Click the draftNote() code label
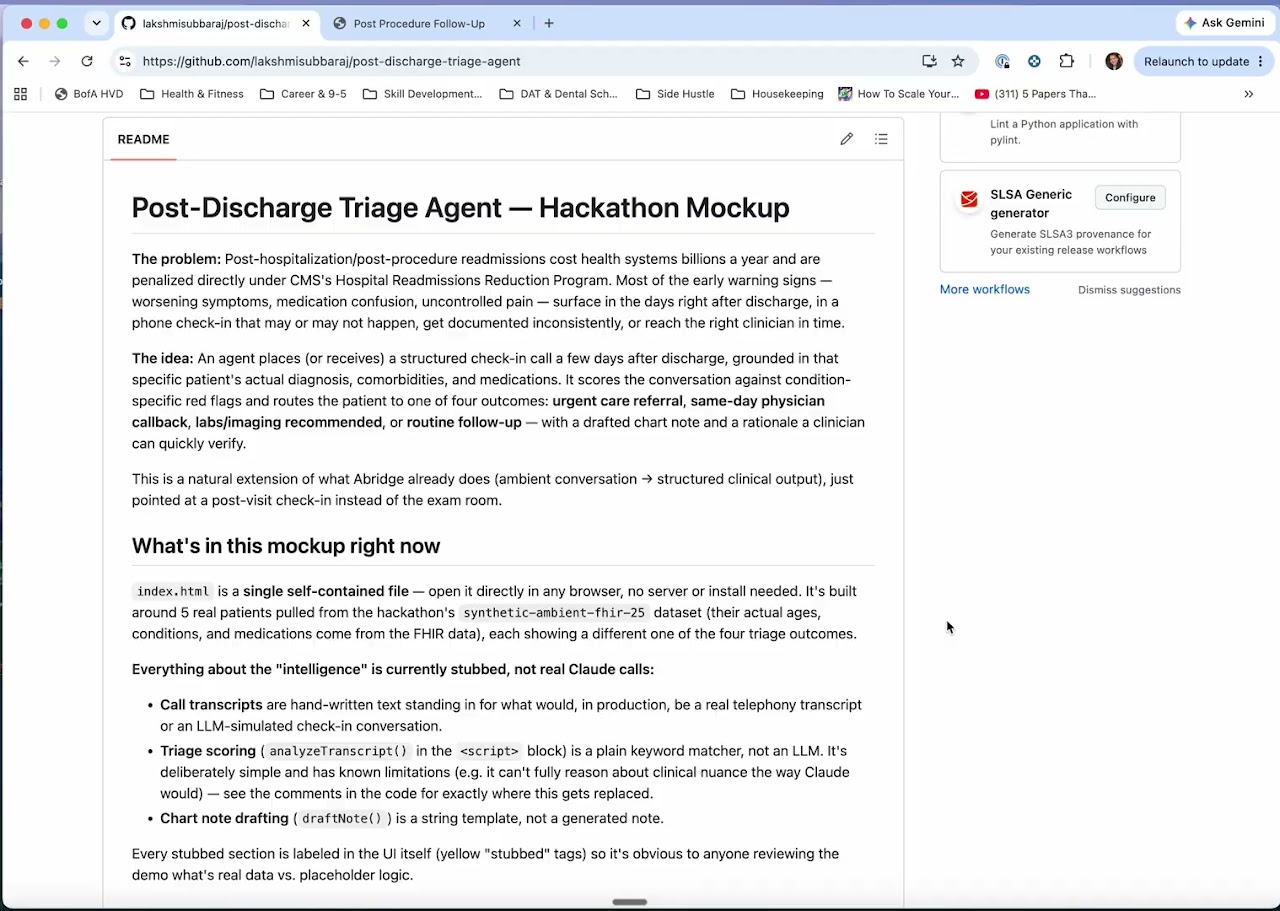Image resolution: width=1280 pixels, height=911 pixels. (x=342, y=818)
